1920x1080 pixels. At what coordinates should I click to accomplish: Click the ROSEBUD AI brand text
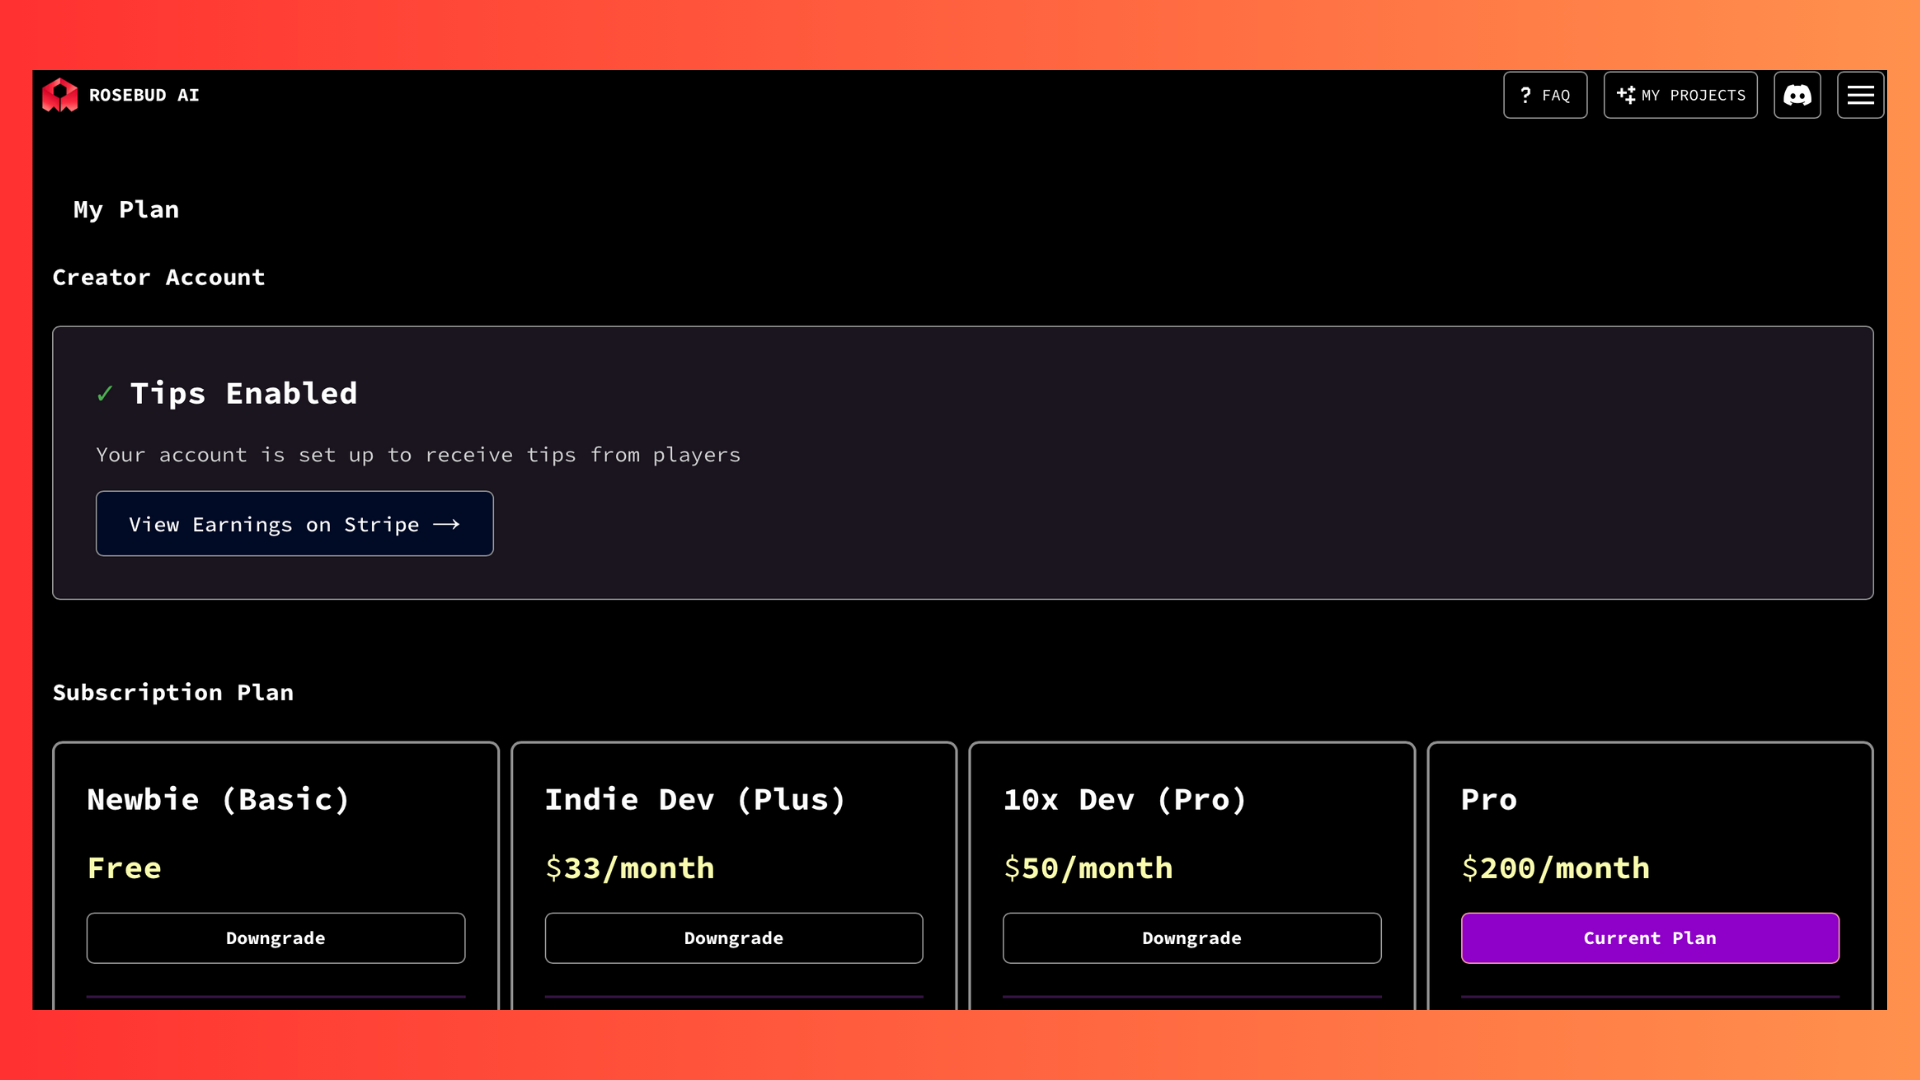pos(144,95)
